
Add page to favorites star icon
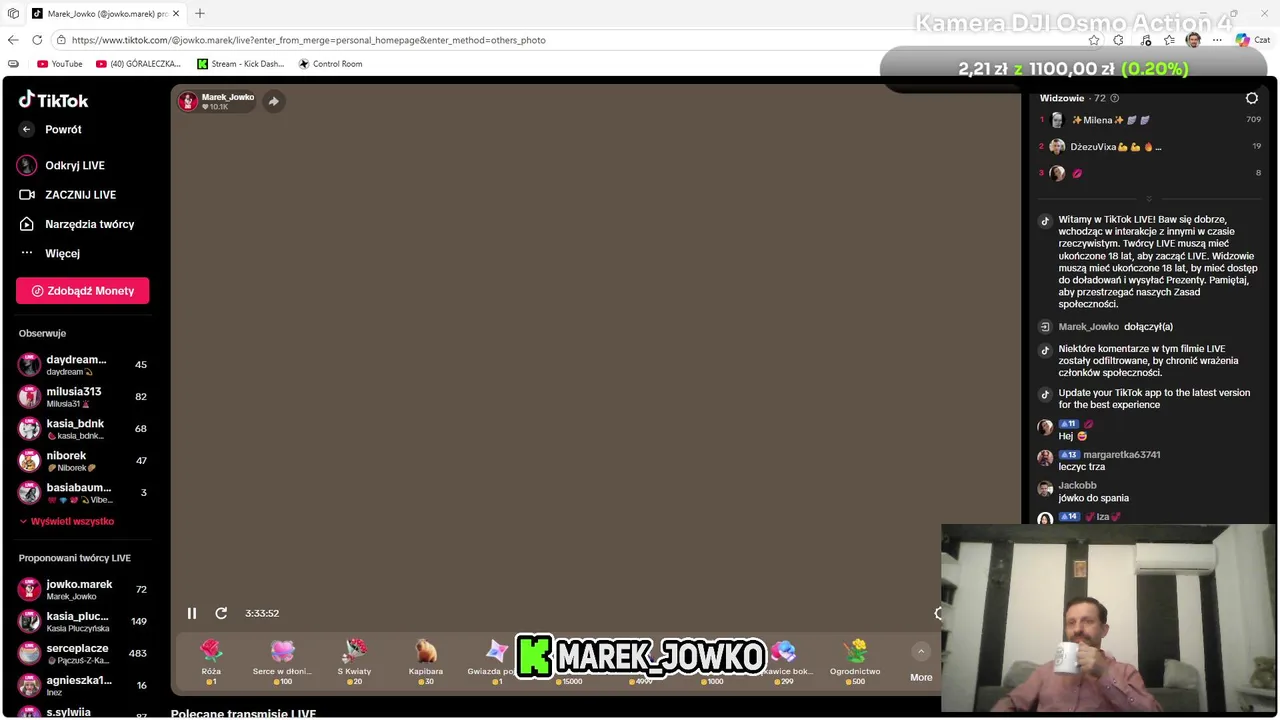1094,40
